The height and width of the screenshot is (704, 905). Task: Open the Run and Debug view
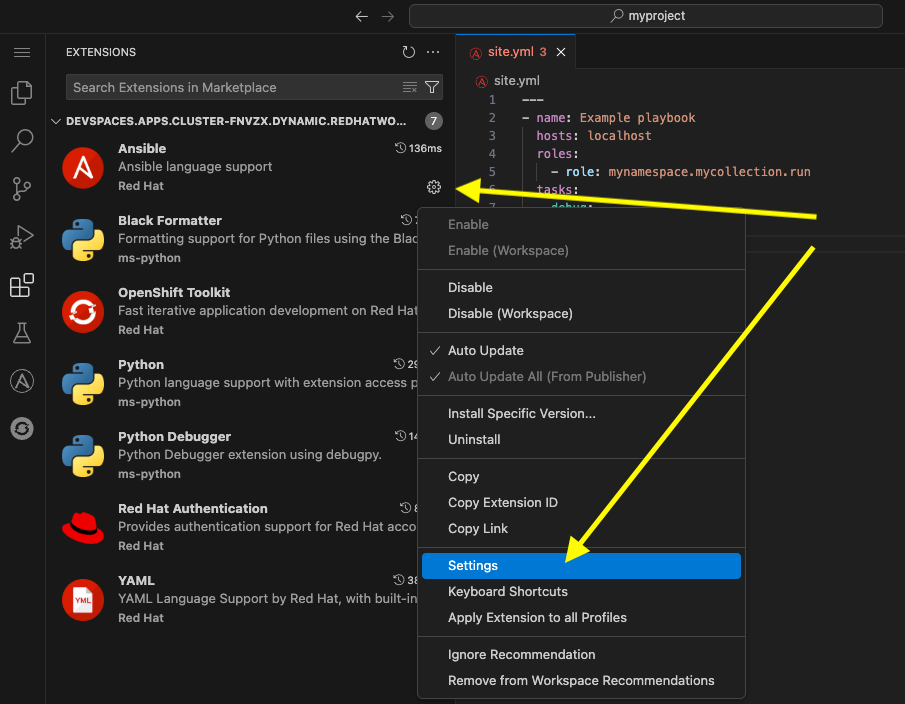click(22, 237)
